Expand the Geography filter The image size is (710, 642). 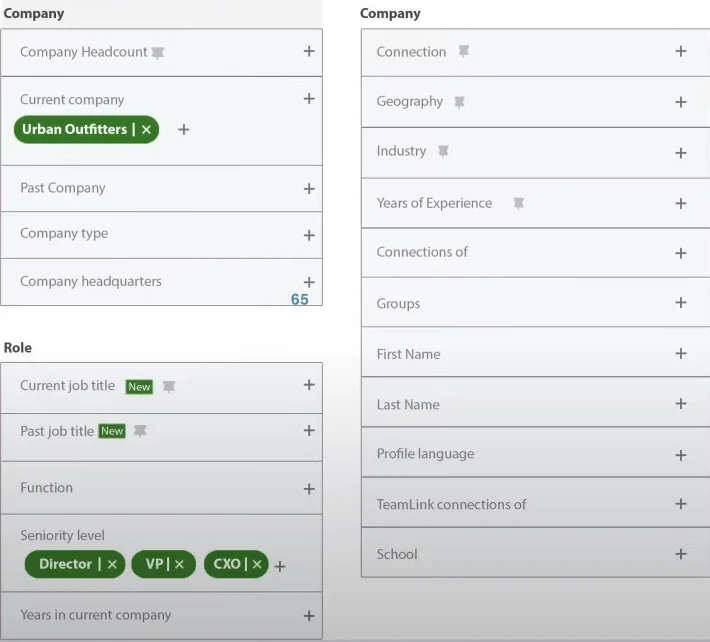(x=681, y=102)
